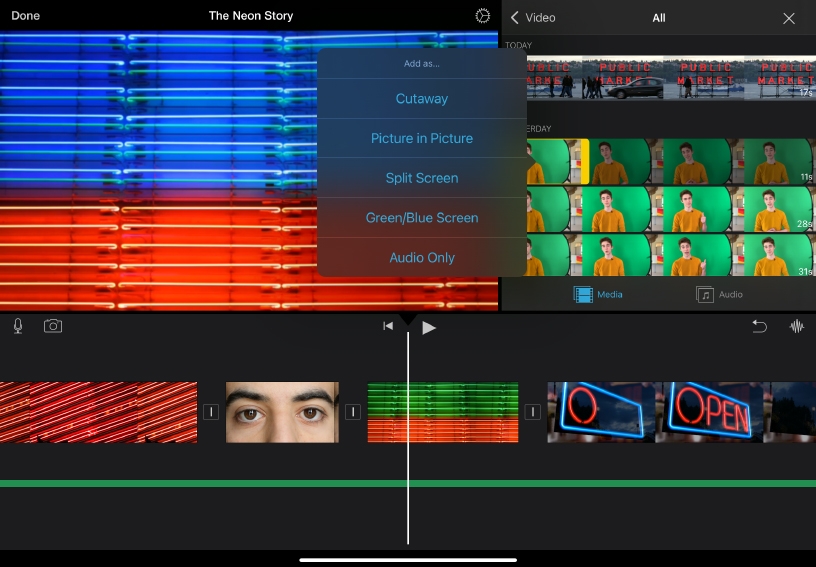The image size is (816, 567).
Task: Add clip as Audio Only
Action: 422,257
